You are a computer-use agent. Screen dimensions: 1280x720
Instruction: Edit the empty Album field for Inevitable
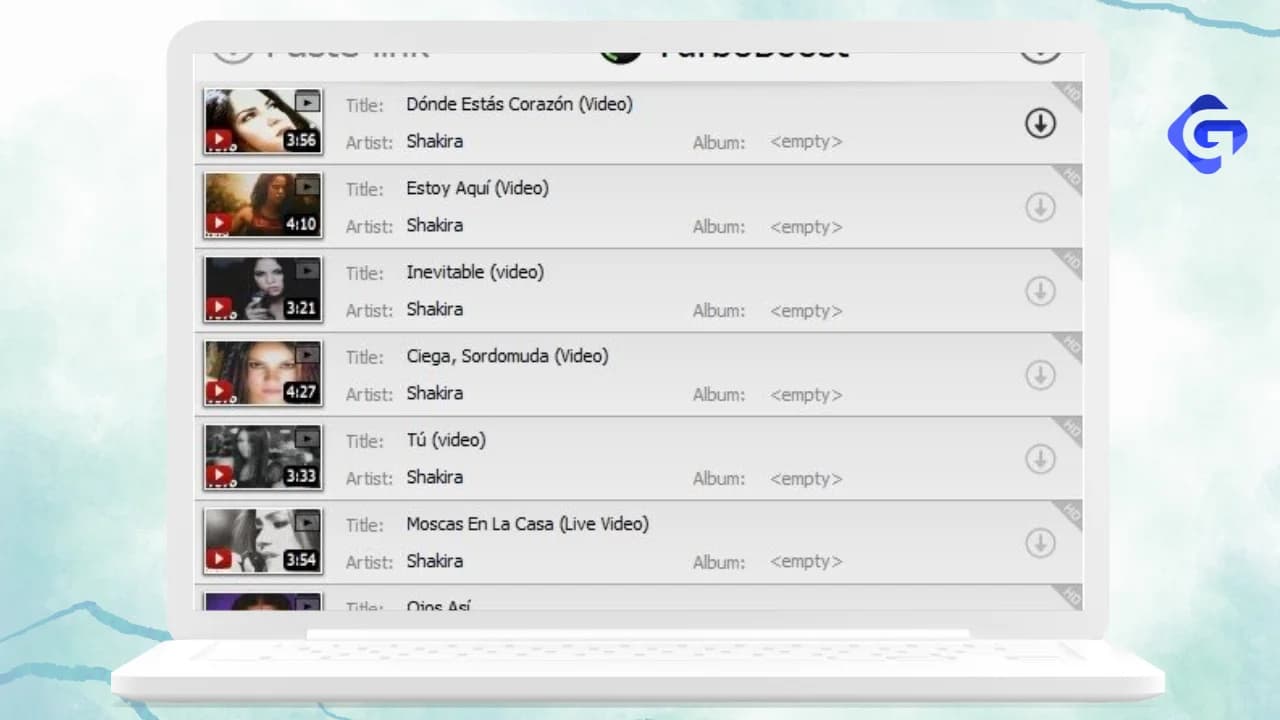(806, 311)
